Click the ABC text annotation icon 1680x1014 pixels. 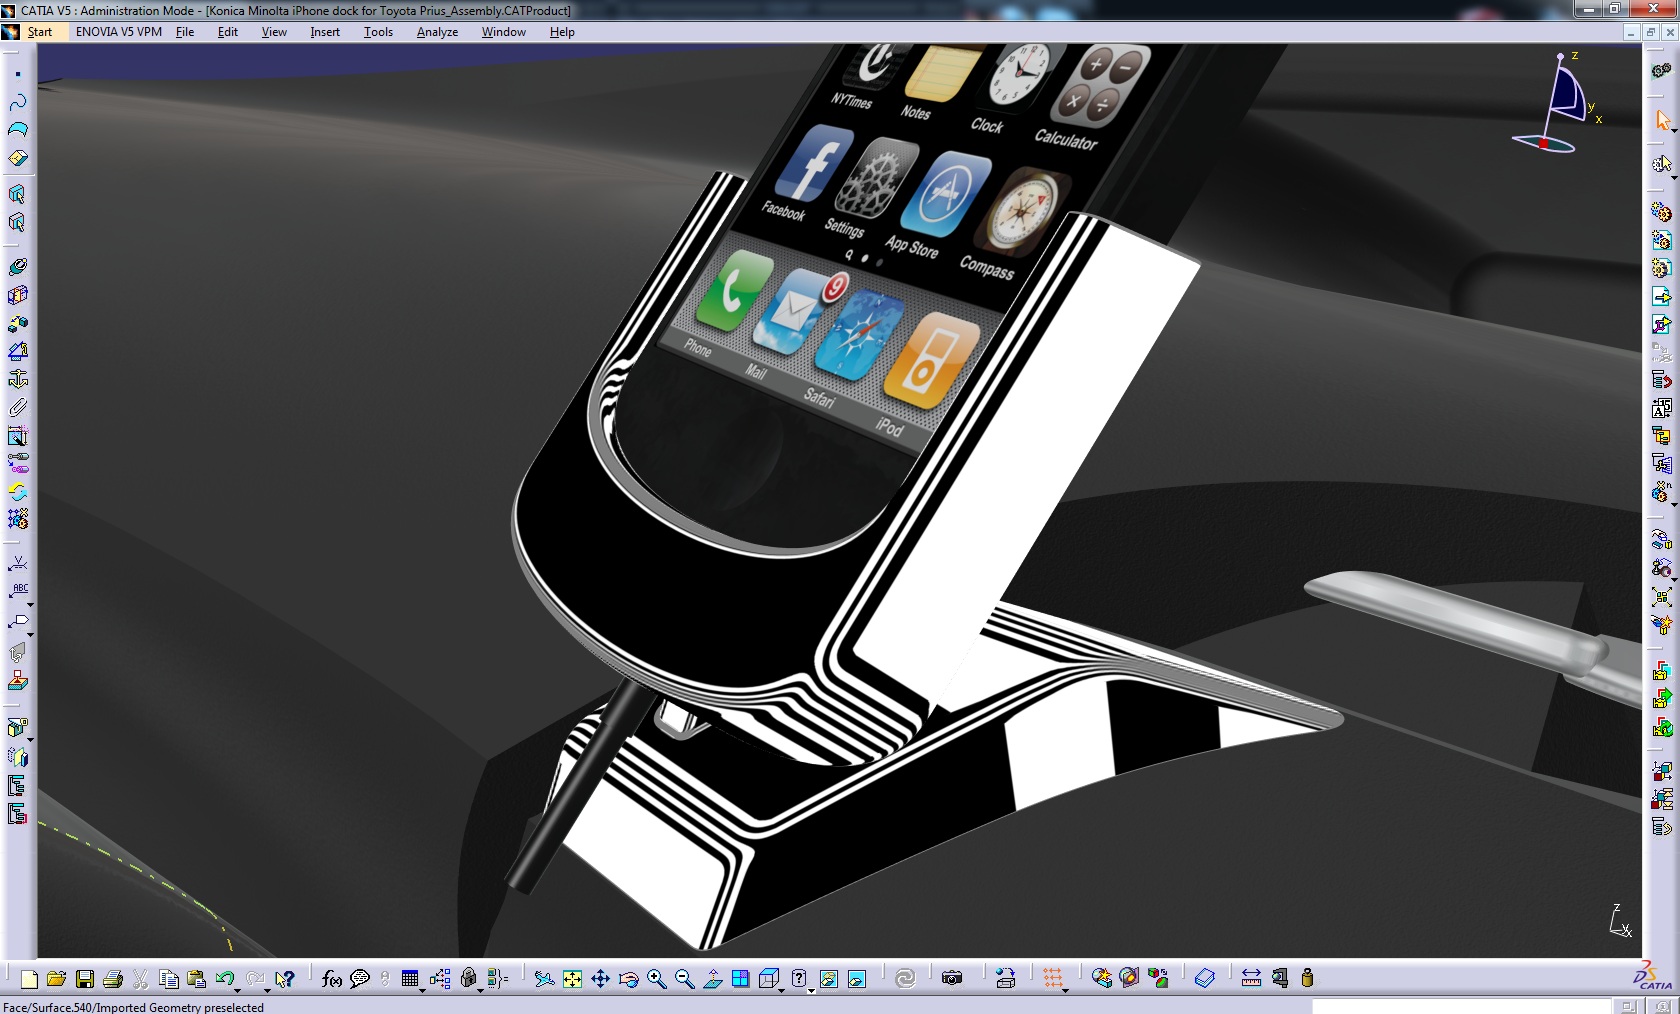[19, 590]
